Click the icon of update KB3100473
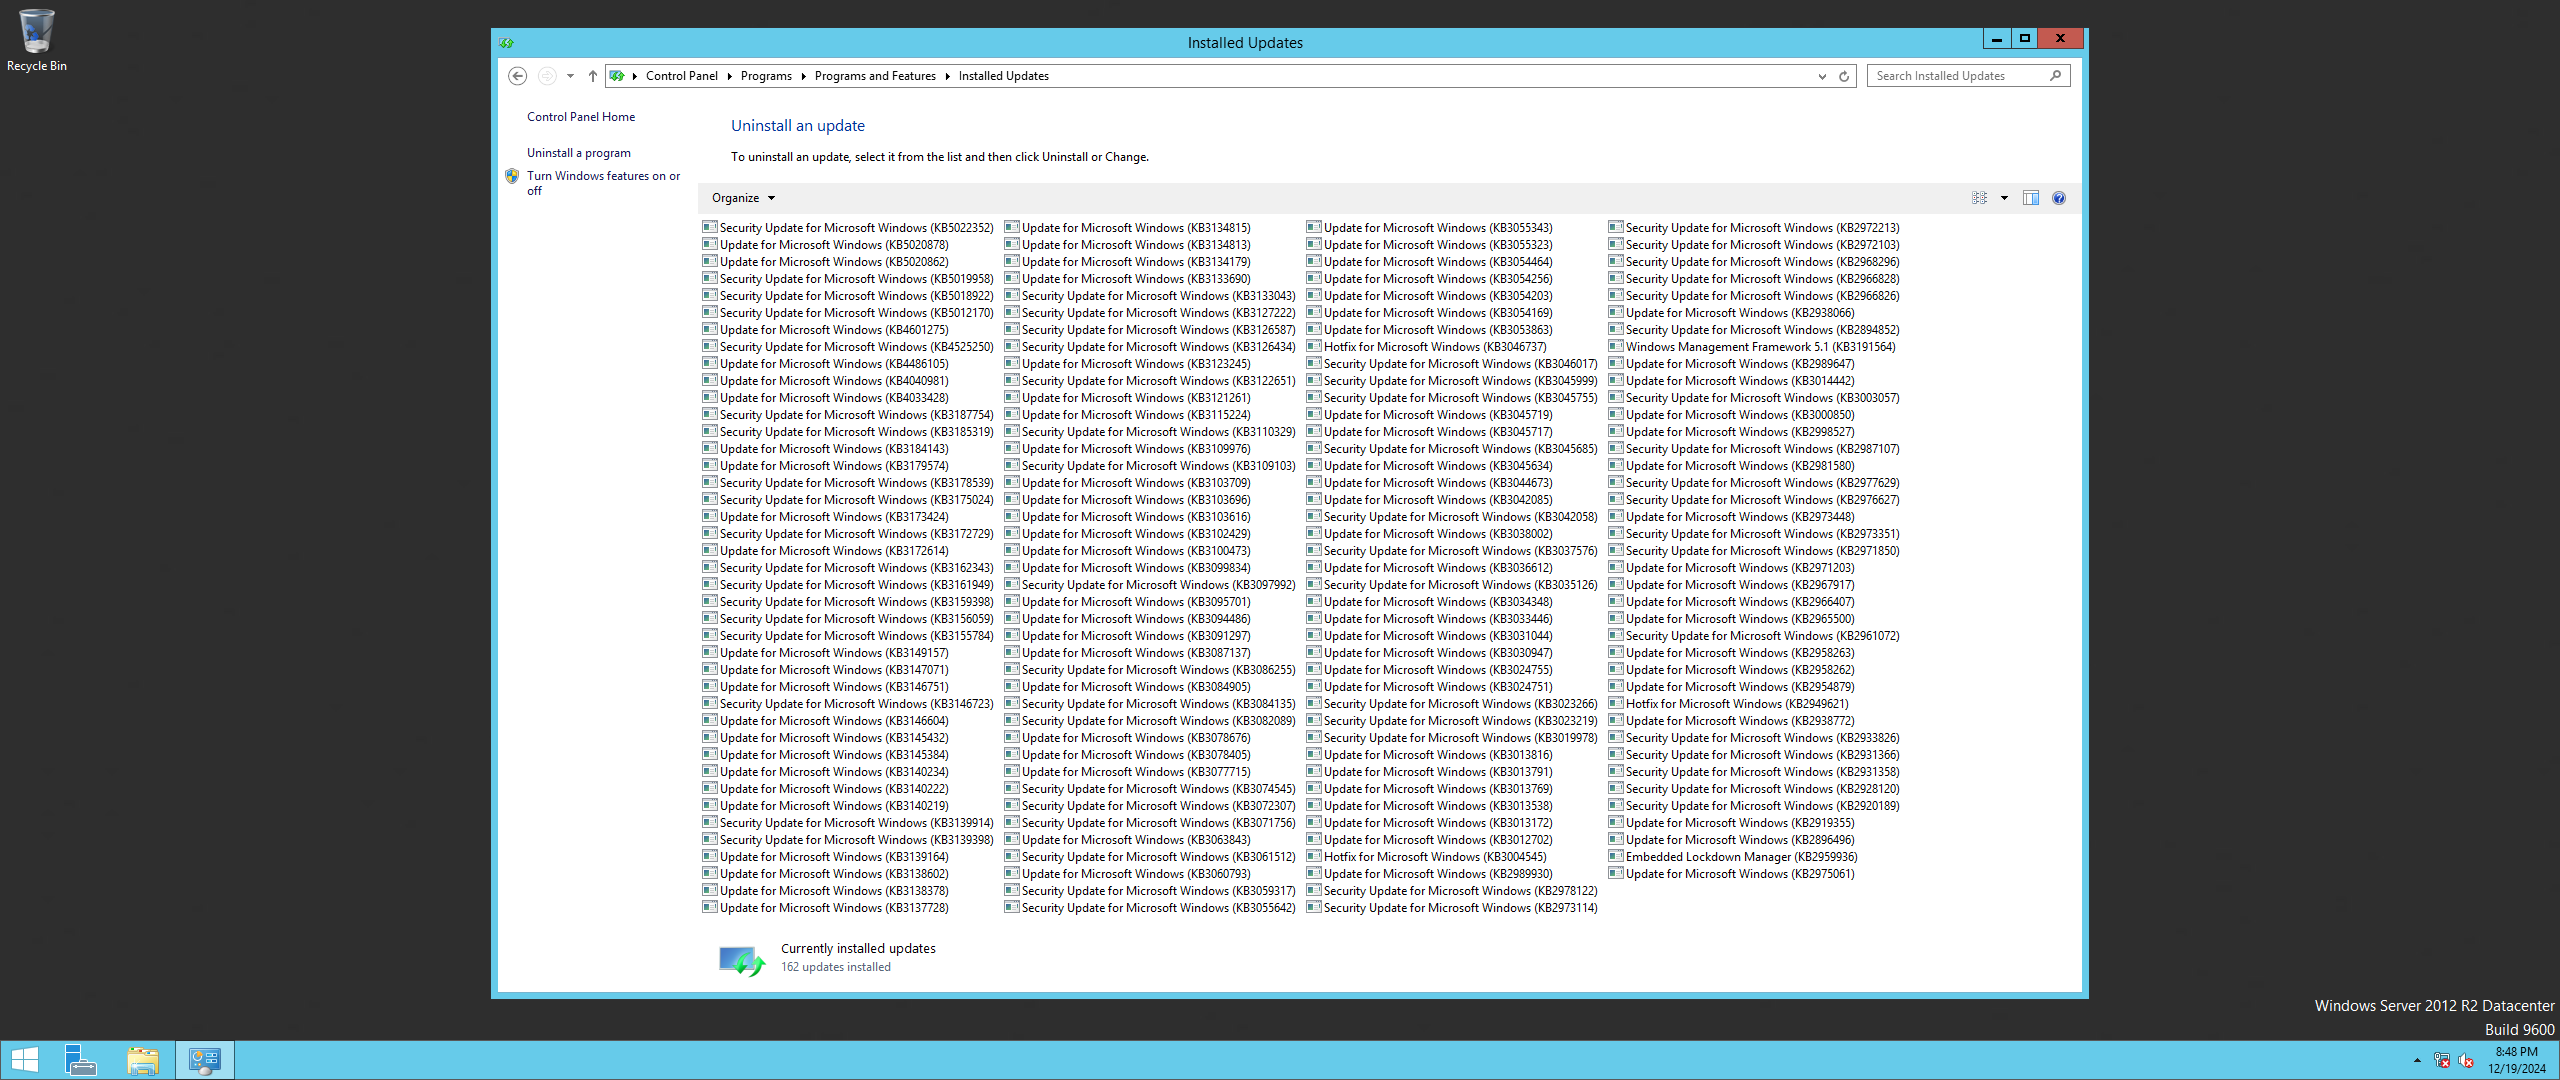 click(1012, 551)
